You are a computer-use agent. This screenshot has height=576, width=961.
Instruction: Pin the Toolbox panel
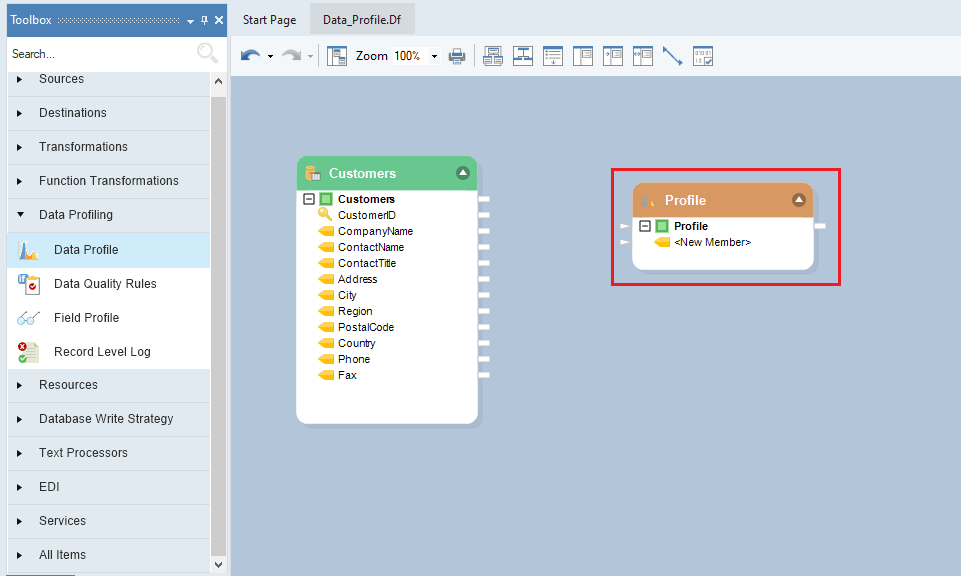(205, 20)
